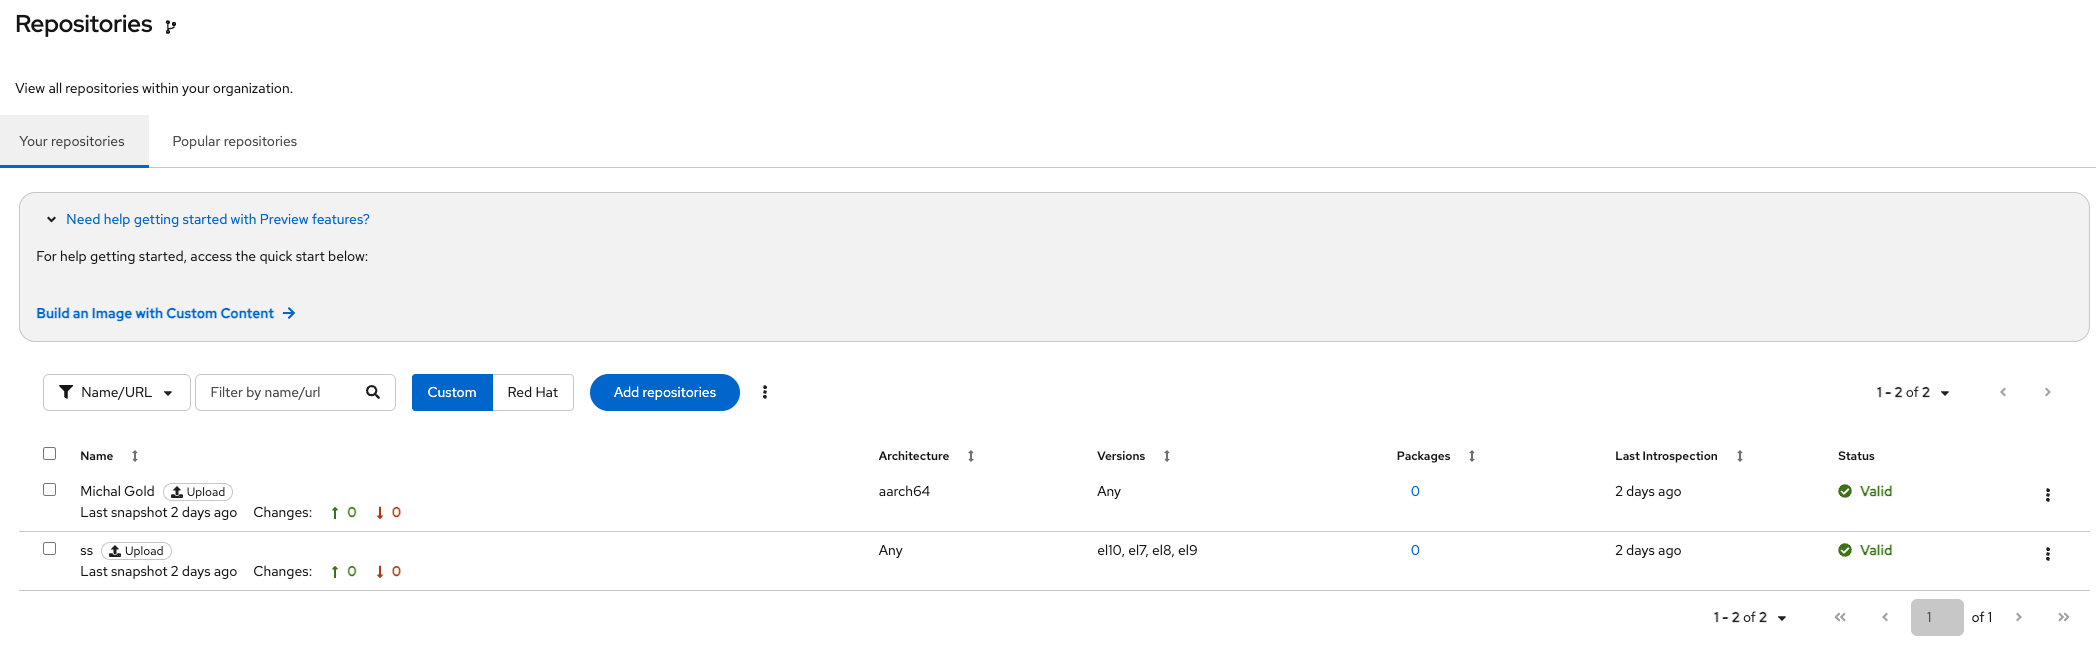The image size is (2096, 647).
Task: Select the Red Hat toggle option
Action: (x=532, y=392)
